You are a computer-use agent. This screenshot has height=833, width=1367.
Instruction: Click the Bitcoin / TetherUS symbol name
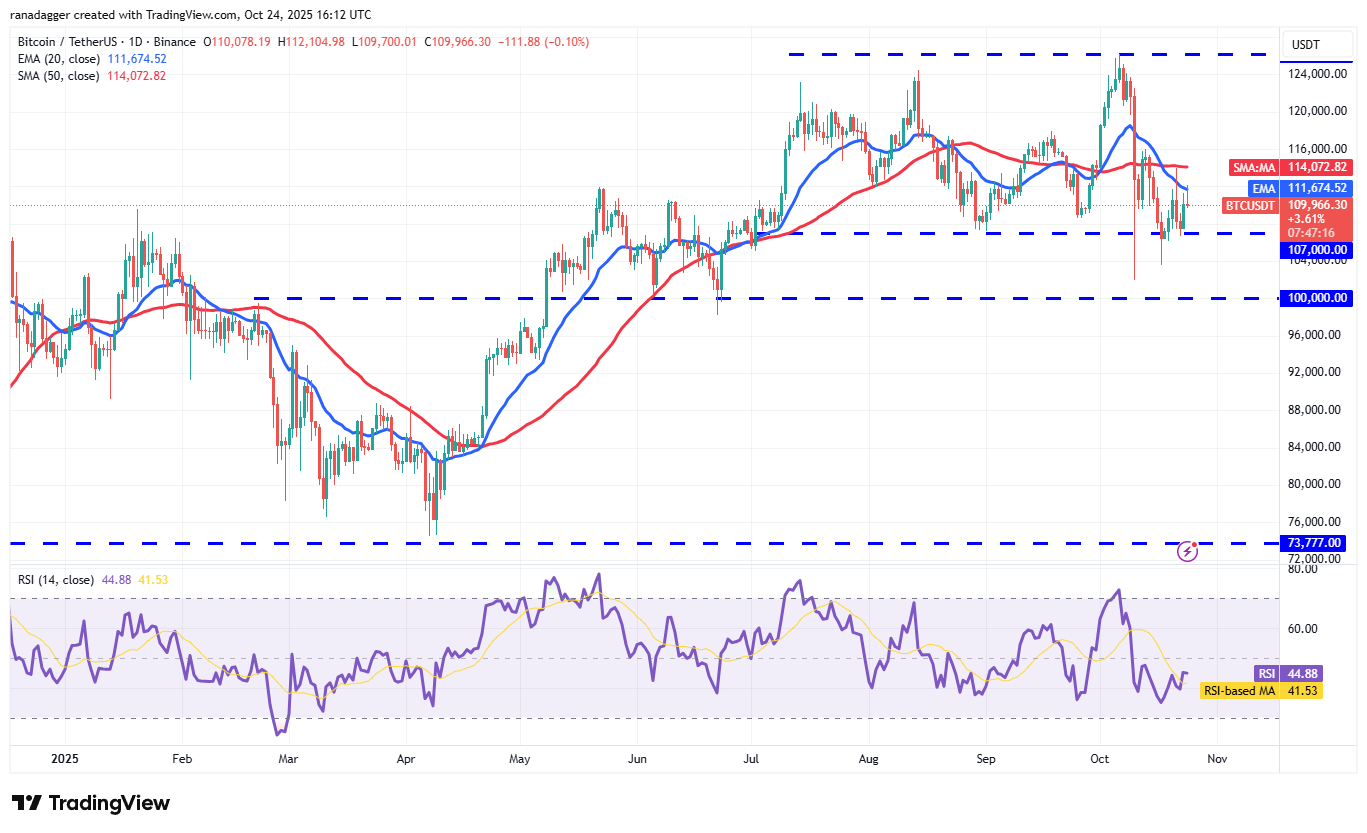pos(70,42)
